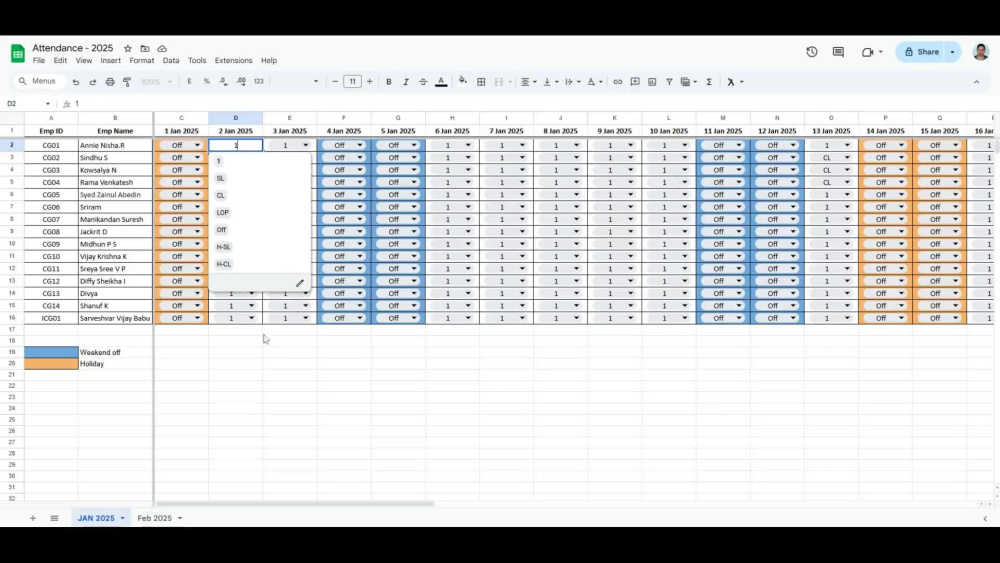Click the move to folder icon
The height and width of the screenshot is (563, 1000).
click(145, 48)
